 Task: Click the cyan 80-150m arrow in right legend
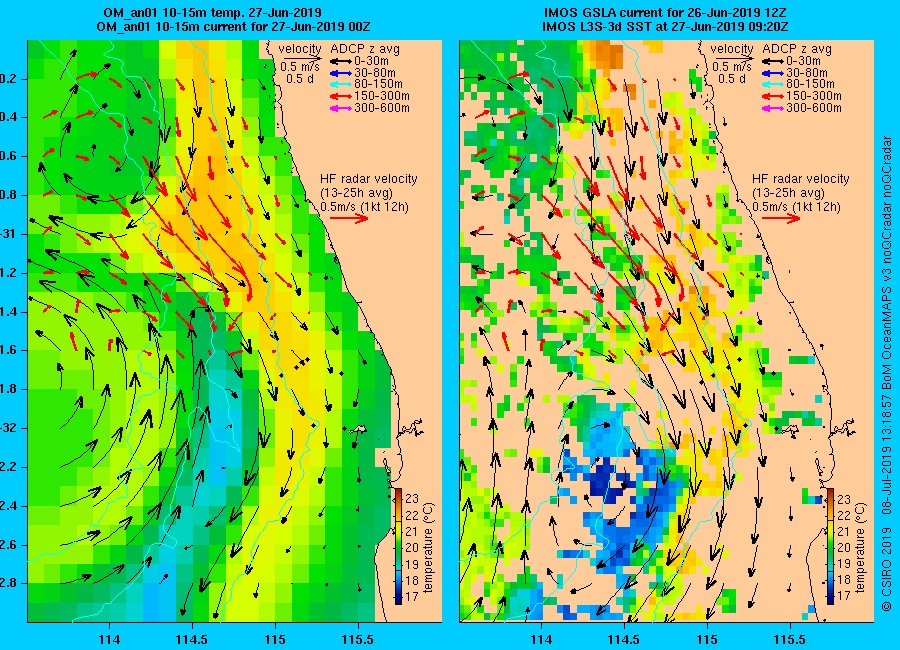(772, 84)
